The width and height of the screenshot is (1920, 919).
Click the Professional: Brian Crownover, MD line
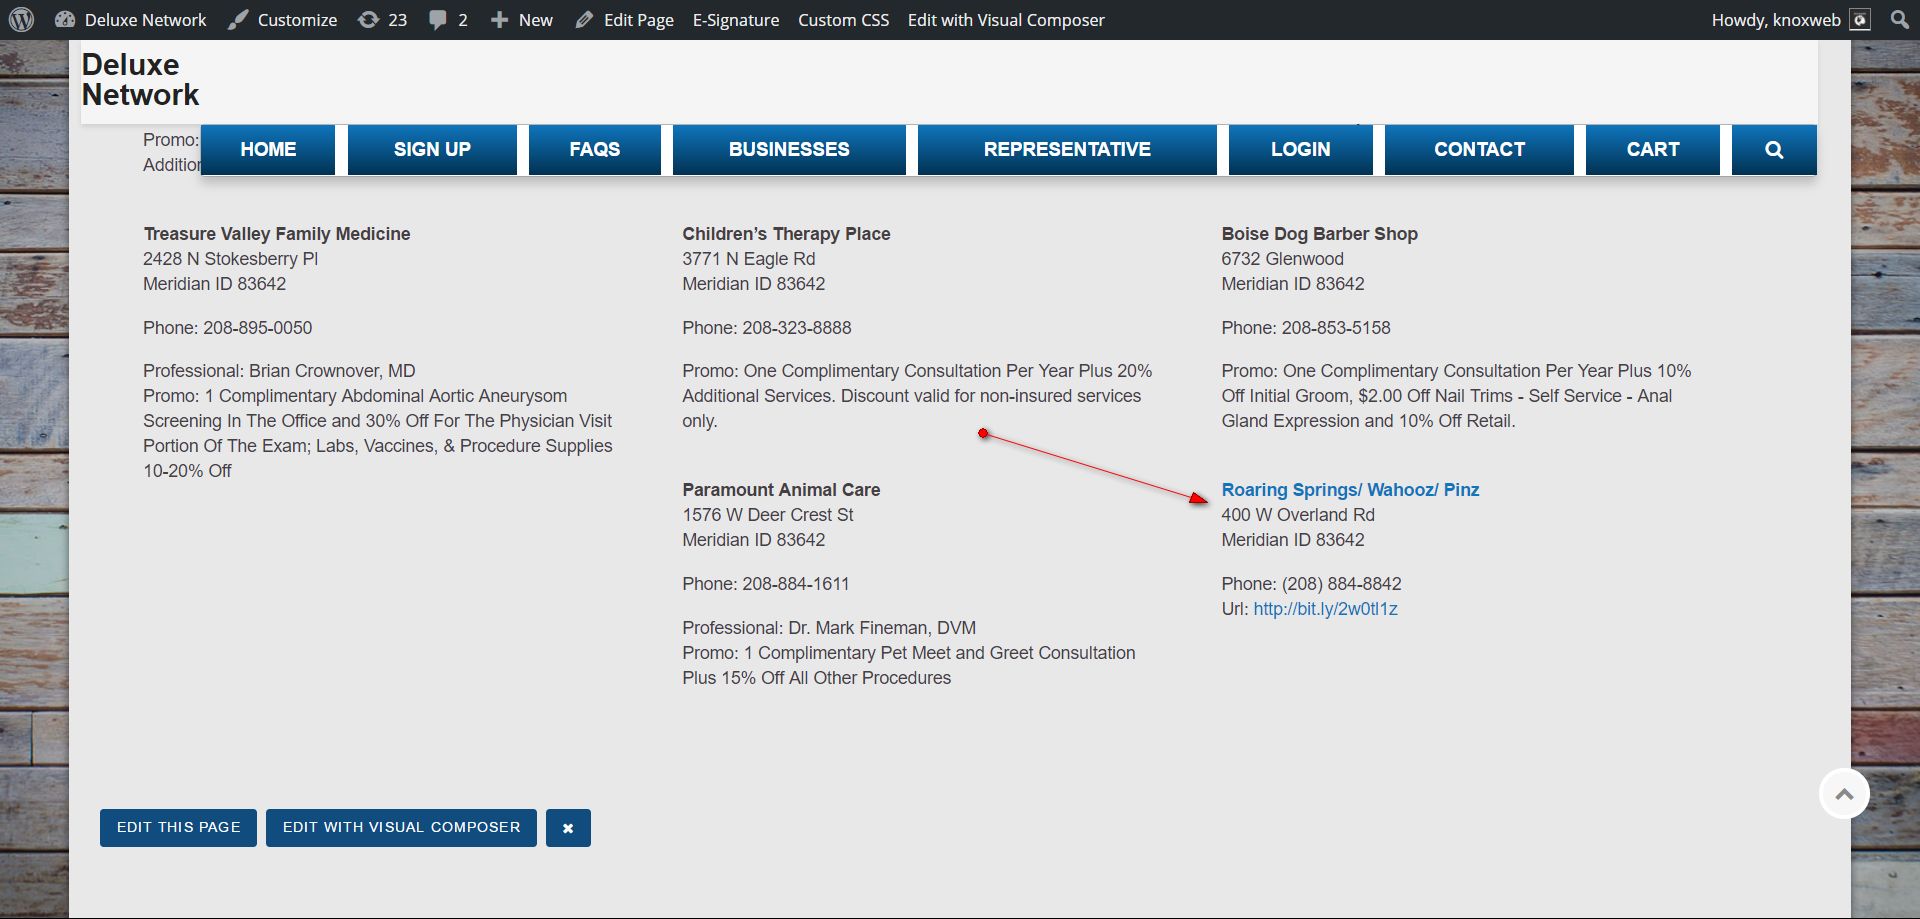point(279,371)
